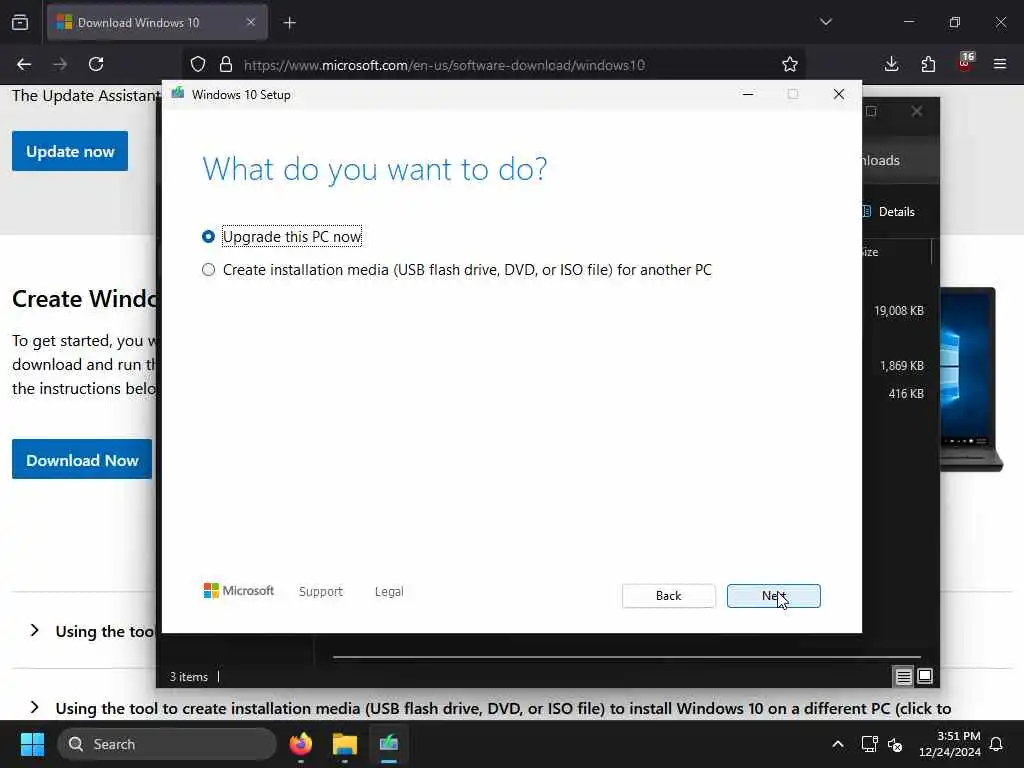Screen dimensions: 1024x768
Task: Restore down the Firefox window
Action: 955,22
